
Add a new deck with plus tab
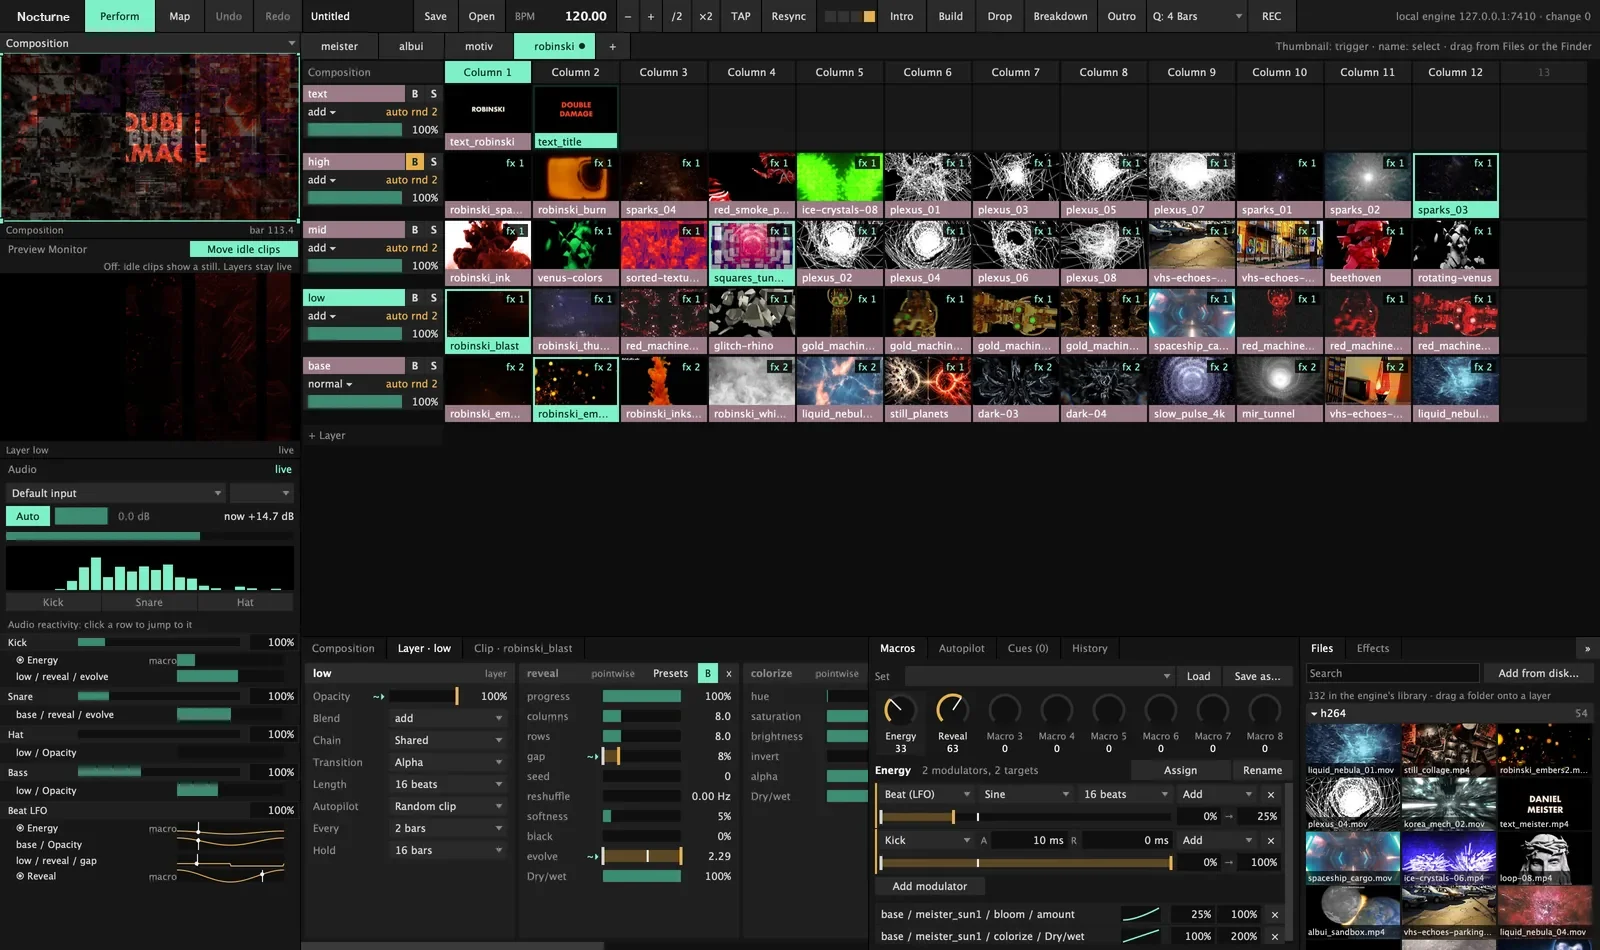(613, 46)
